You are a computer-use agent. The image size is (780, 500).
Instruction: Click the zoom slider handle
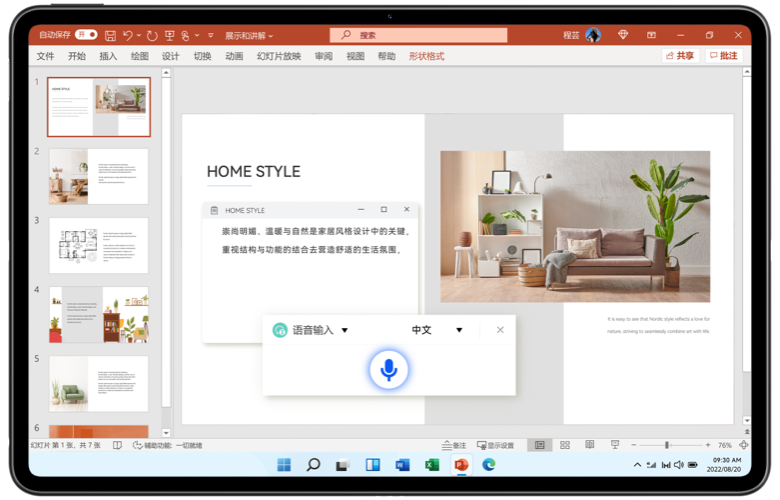(667, 445)
